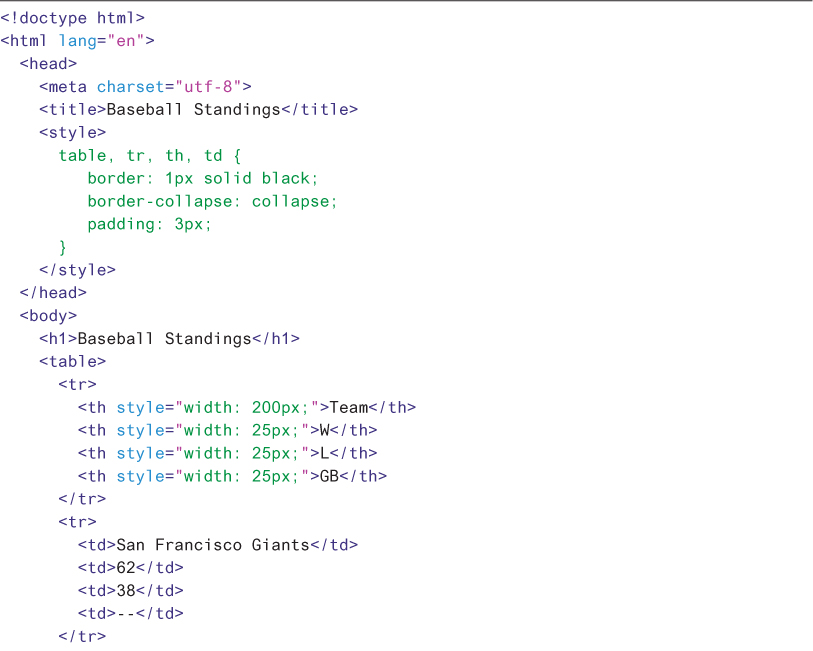Click the border-collapse: collapse declaration
This screenshot has height=651, width=813.
[212, 201]
